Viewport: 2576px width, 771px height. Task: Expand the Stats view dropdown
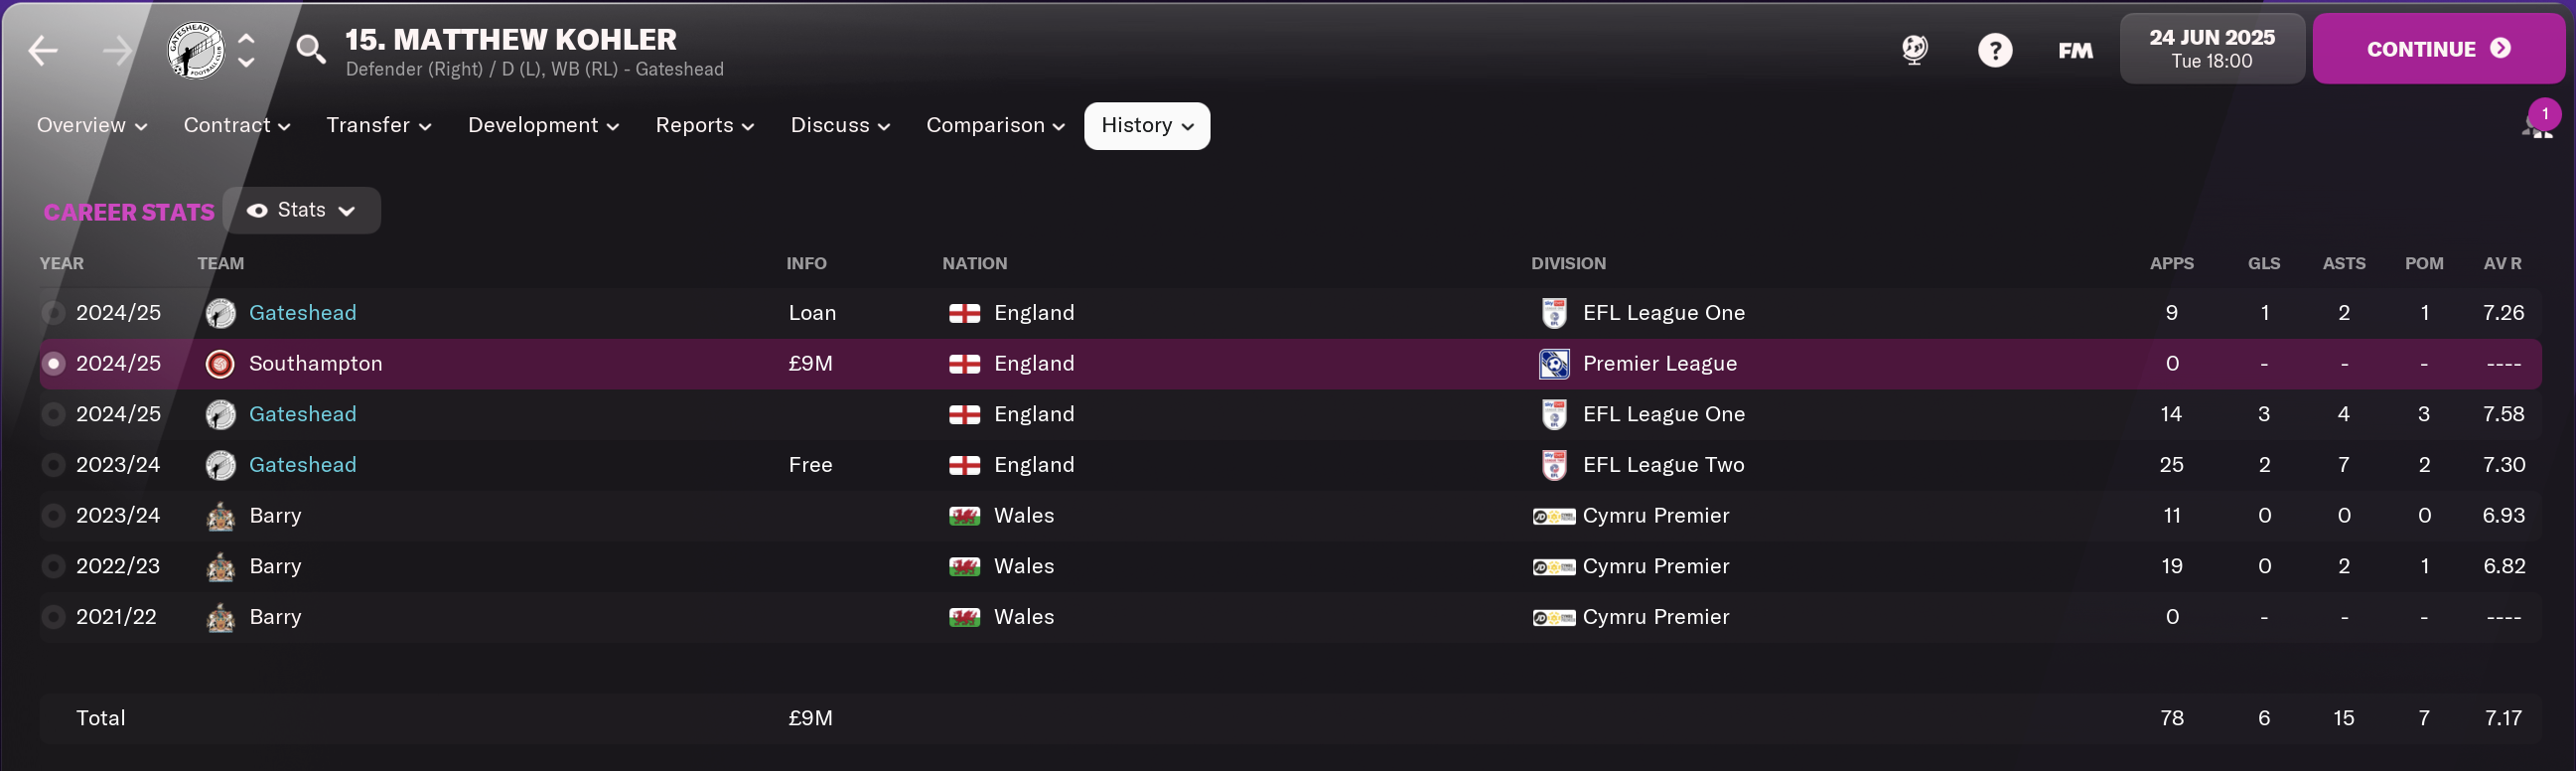pos(302,210)
